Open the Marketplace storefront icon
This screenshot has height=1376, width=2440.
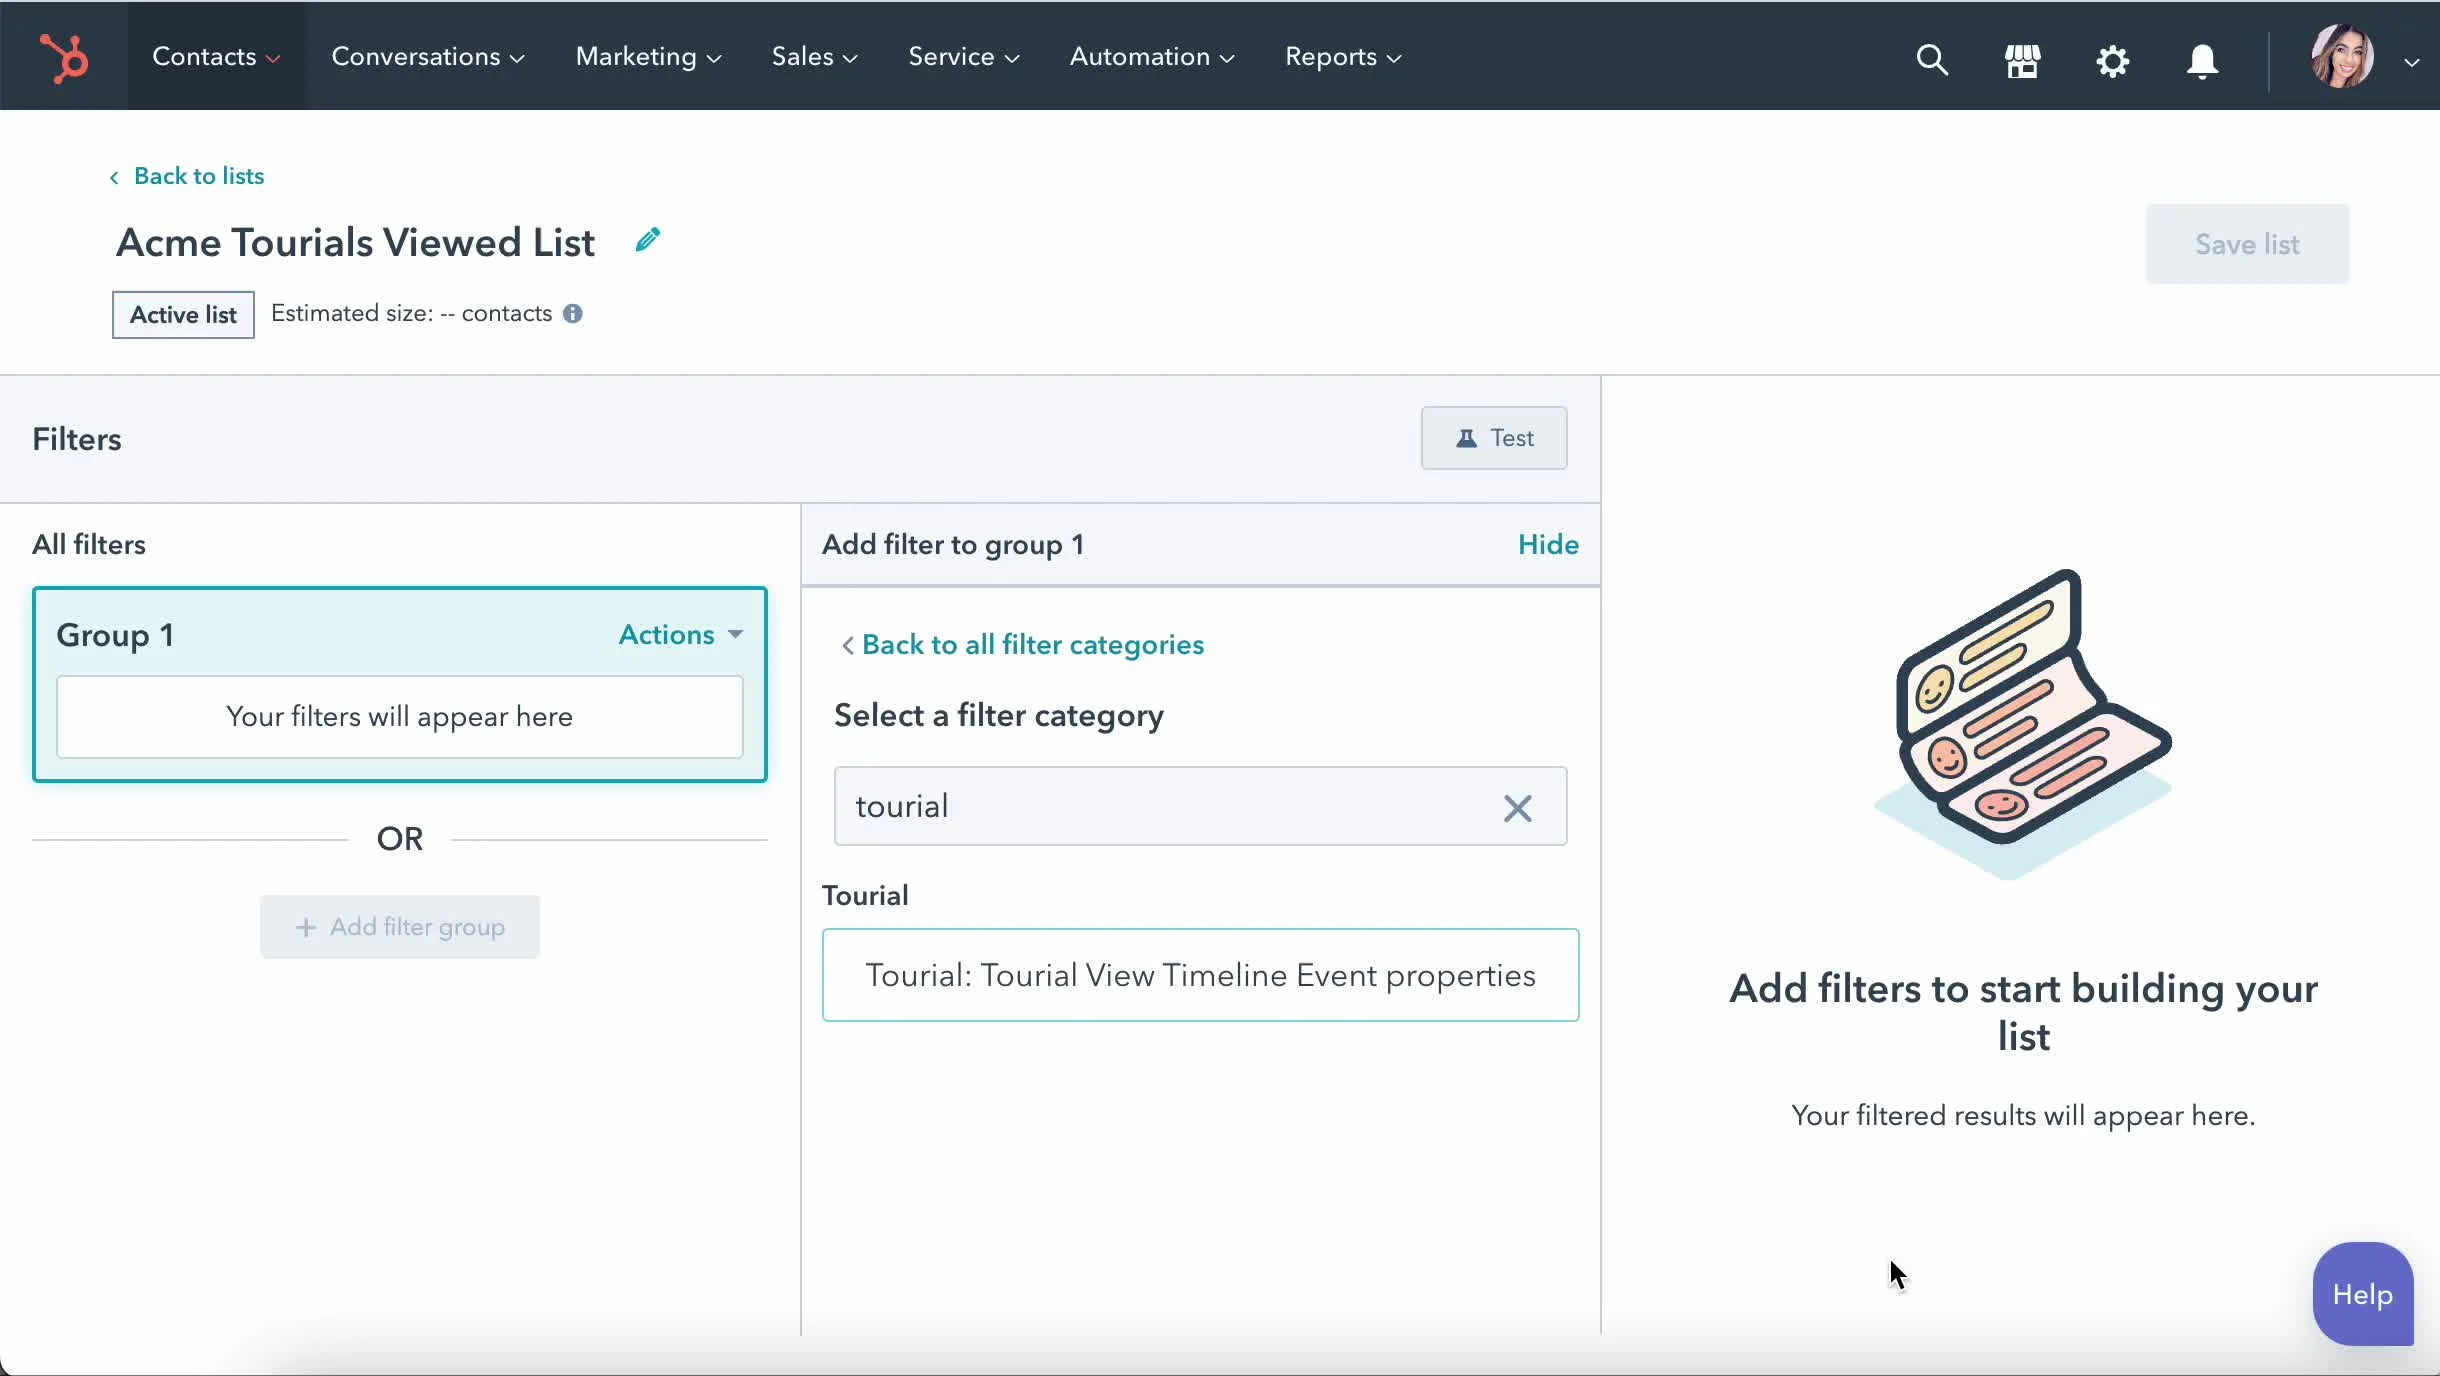[x=2022, y=60]
